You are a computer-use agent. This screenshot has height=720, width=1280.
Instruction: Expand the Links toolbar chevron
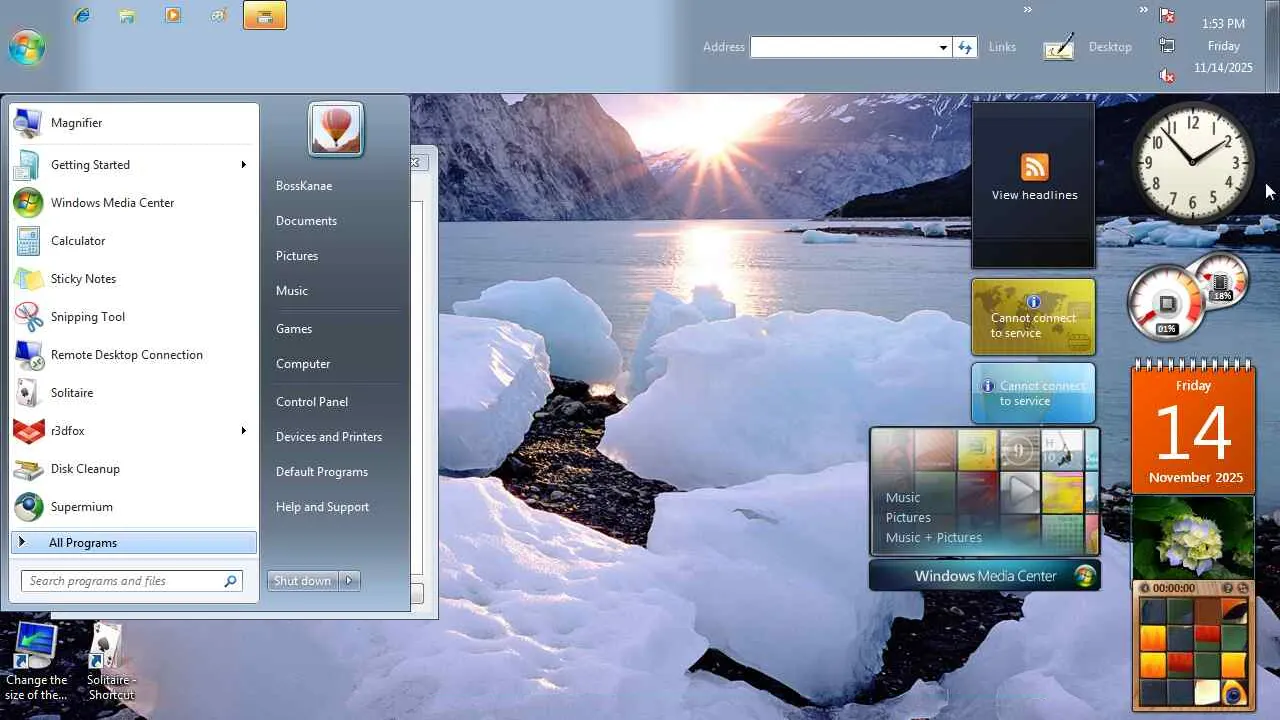1027,10
